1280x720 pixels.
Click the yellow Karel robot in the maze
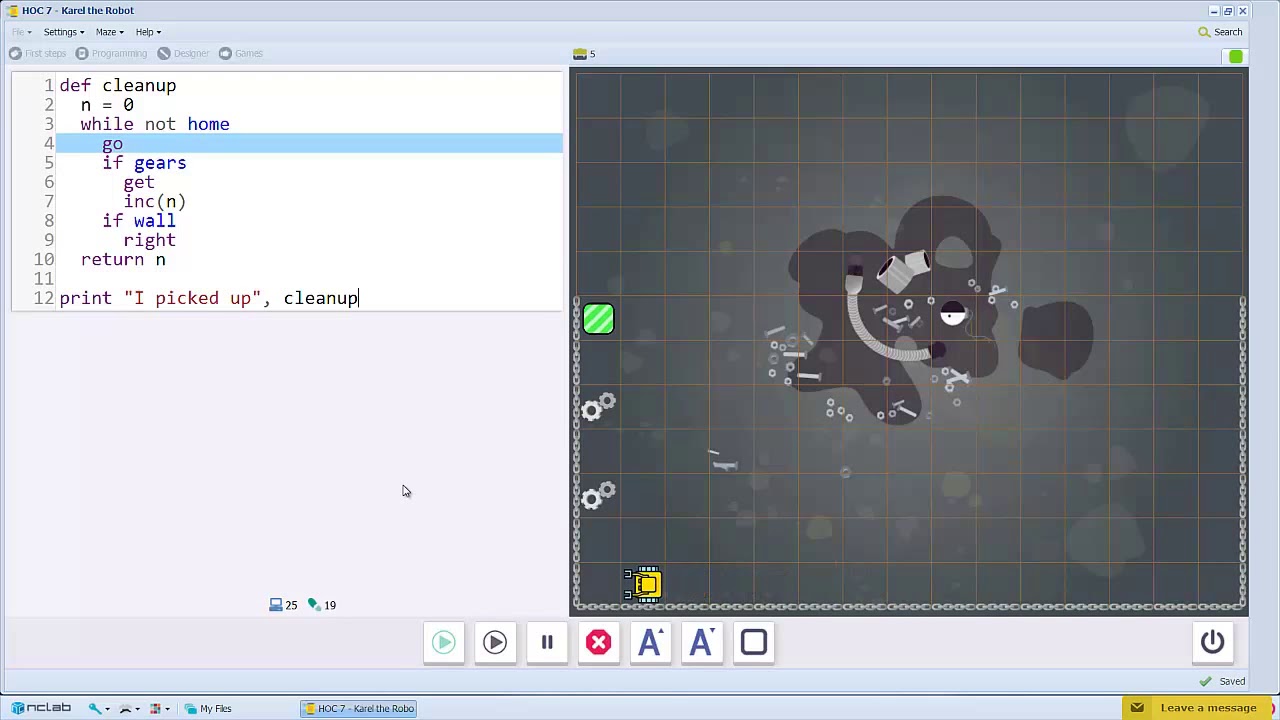click(643, 583)
